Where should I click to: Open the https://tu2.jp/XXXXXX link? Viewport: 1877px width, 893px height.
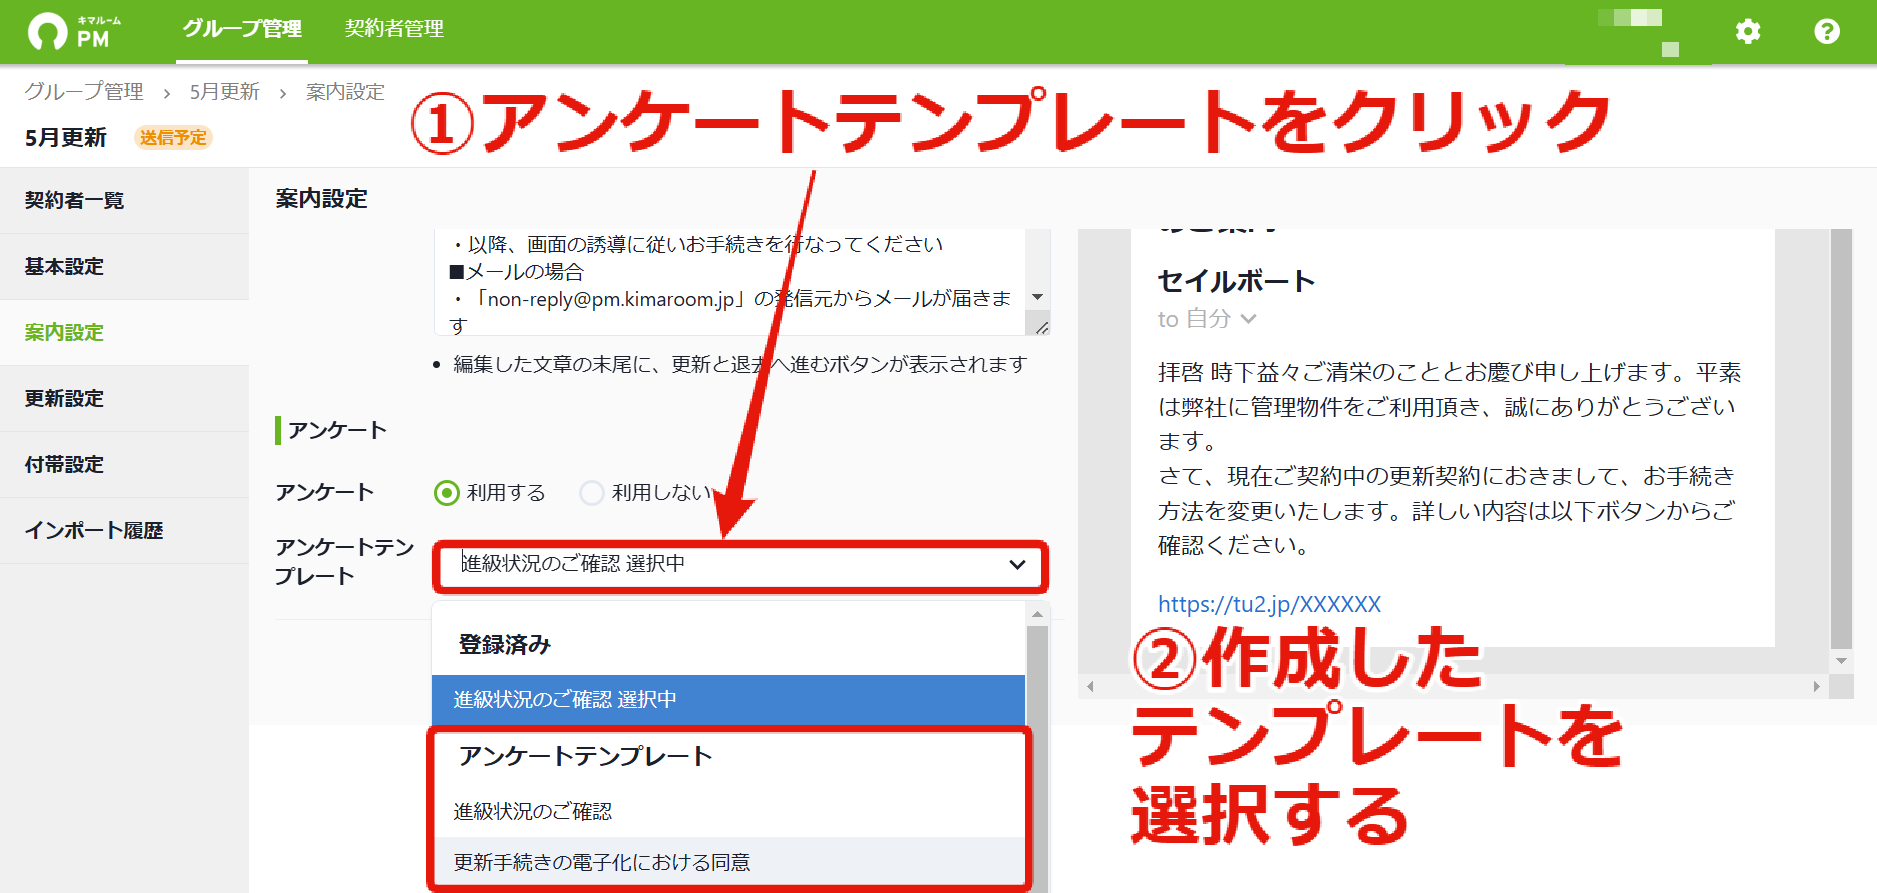tap(1269, 604)
